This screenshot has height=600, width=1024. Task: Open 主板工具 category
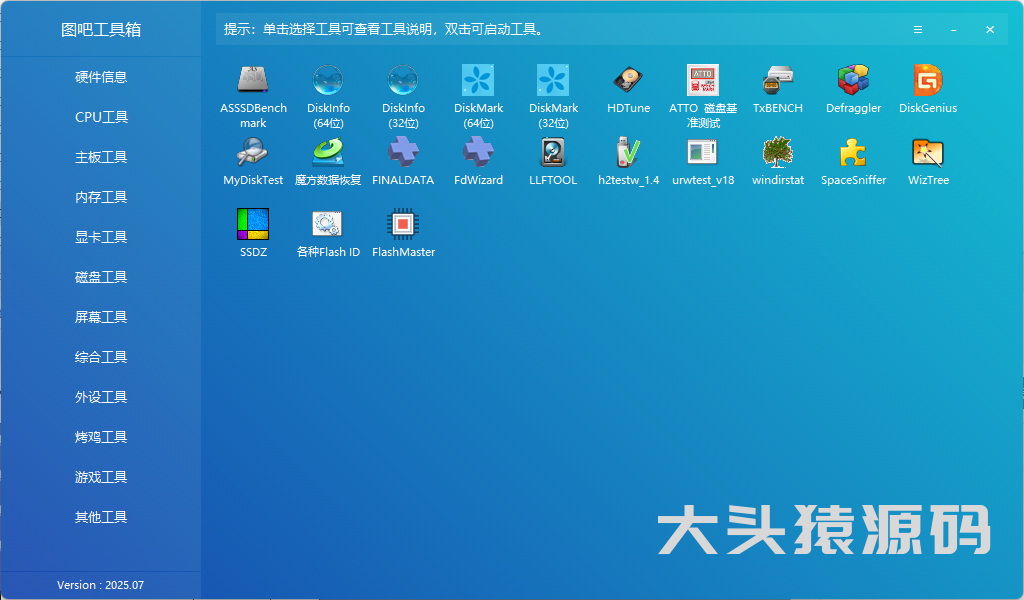(x=101, y=157)
